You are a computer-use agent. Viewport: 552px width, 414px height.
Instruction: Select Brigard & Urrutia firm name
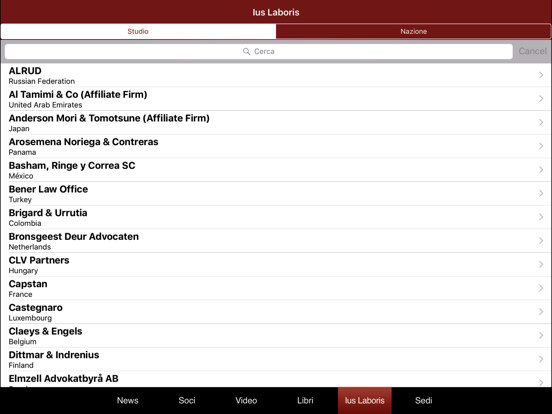coord(48,213)
